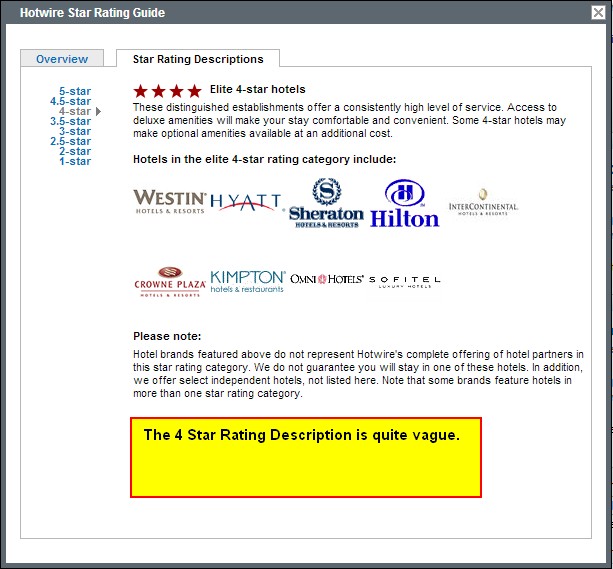
Task: Select the 4-star entry in the list
Action: click(75, 111)
